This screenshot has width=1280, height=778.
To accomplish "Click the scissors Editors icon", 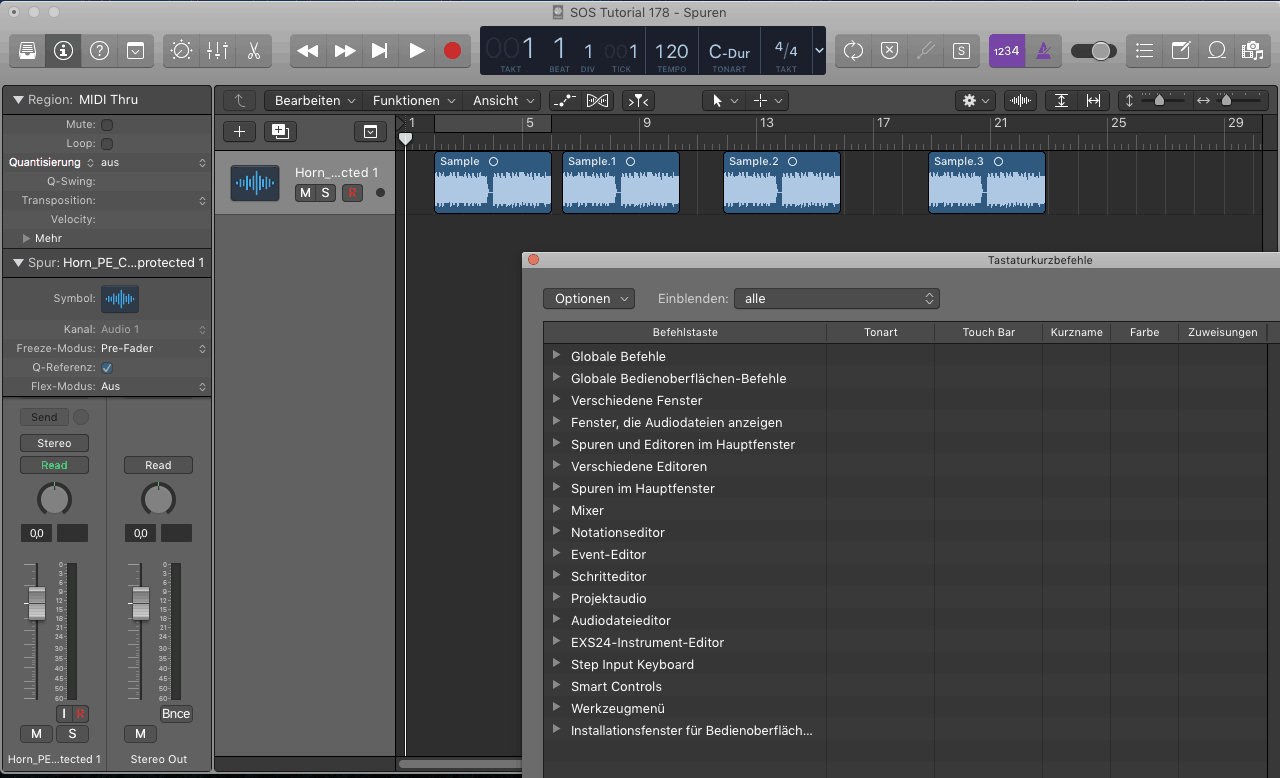I will coord(253,50).
